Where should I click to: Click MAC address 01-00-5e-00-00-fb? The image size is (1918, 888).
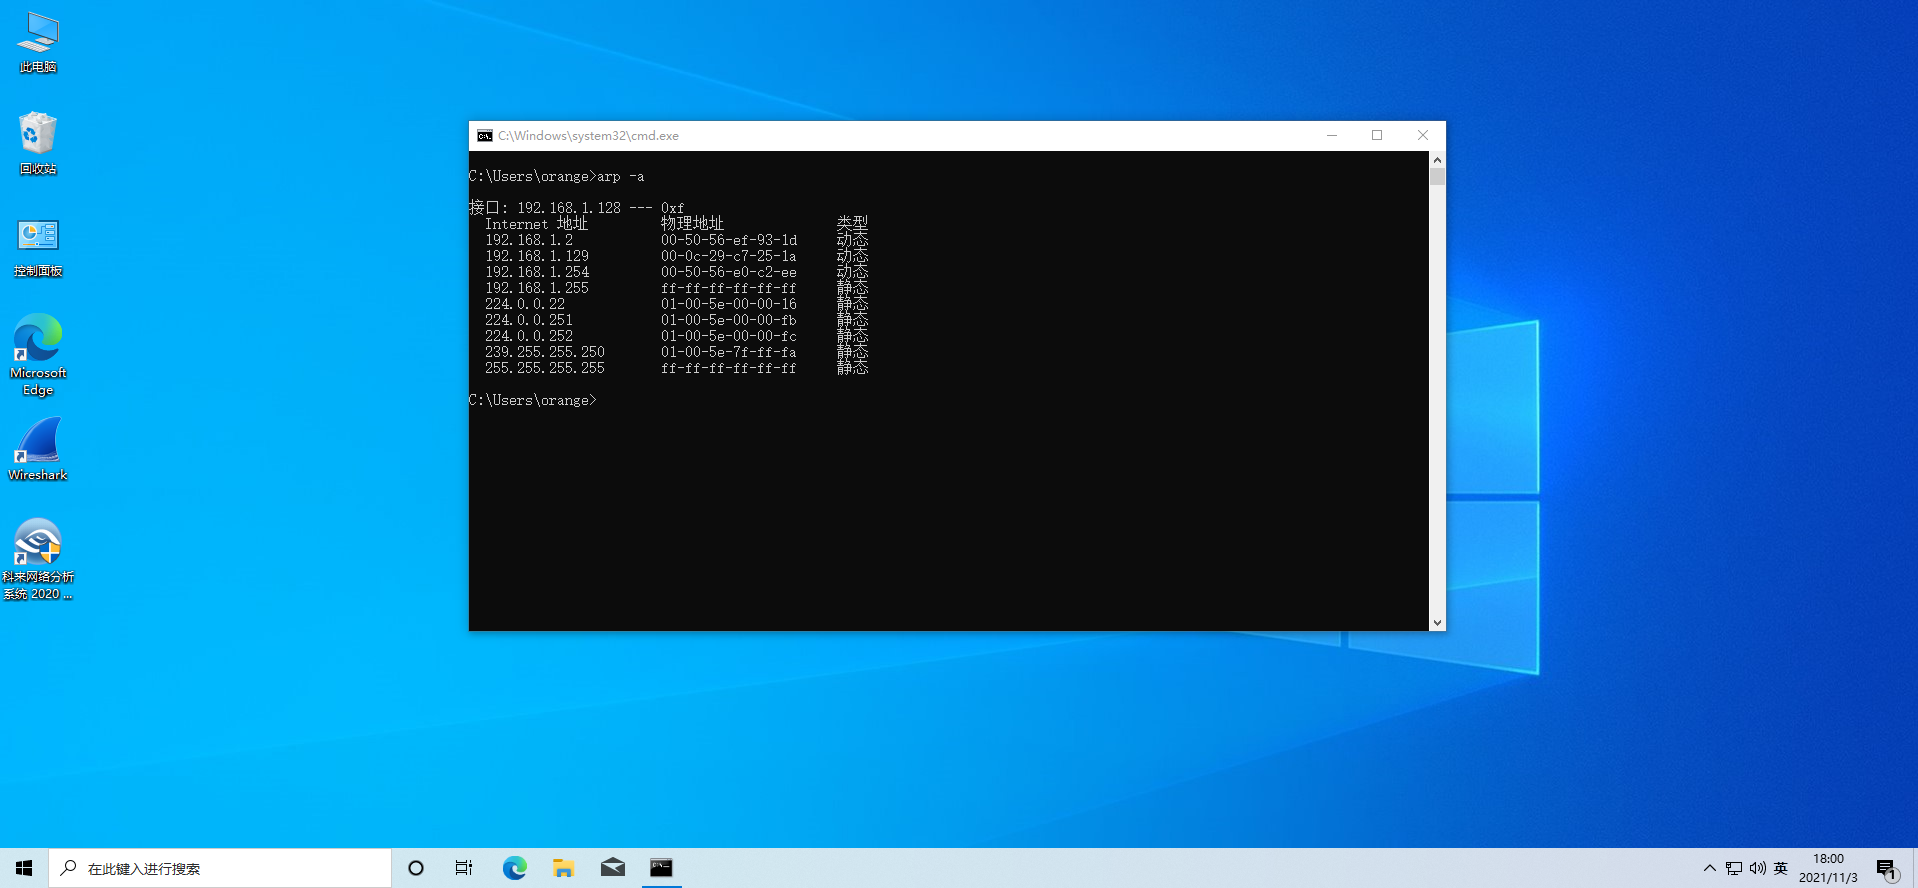(729, 320)
